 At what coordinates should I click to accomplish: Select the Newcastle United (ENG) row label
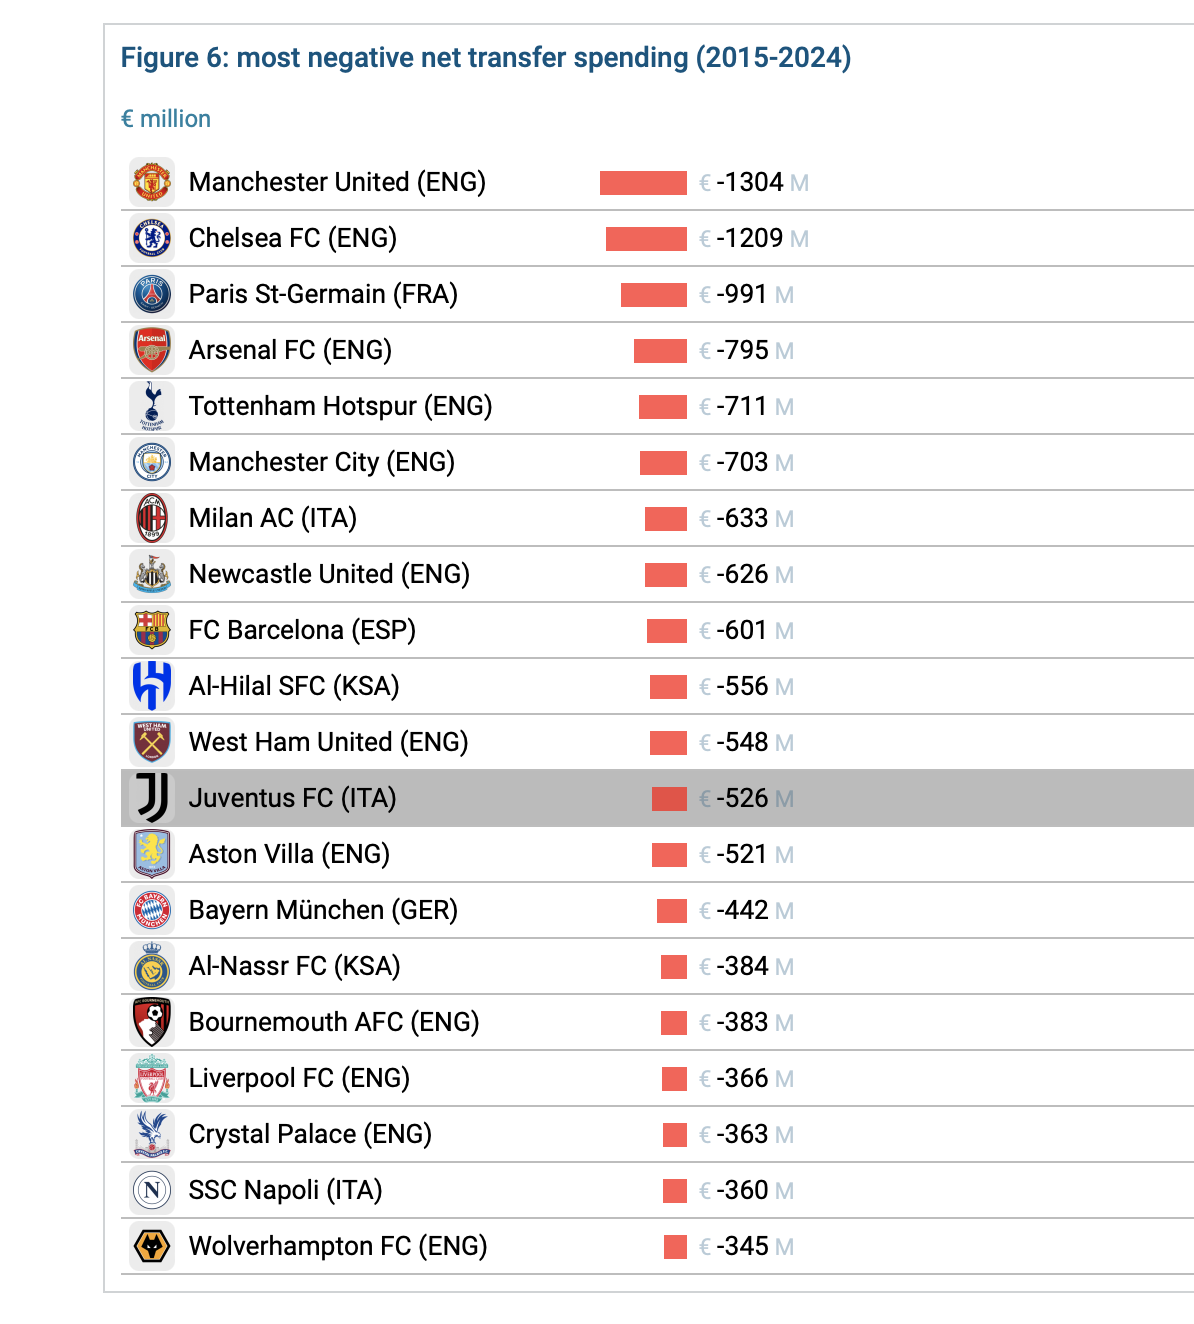click(329, 574)
